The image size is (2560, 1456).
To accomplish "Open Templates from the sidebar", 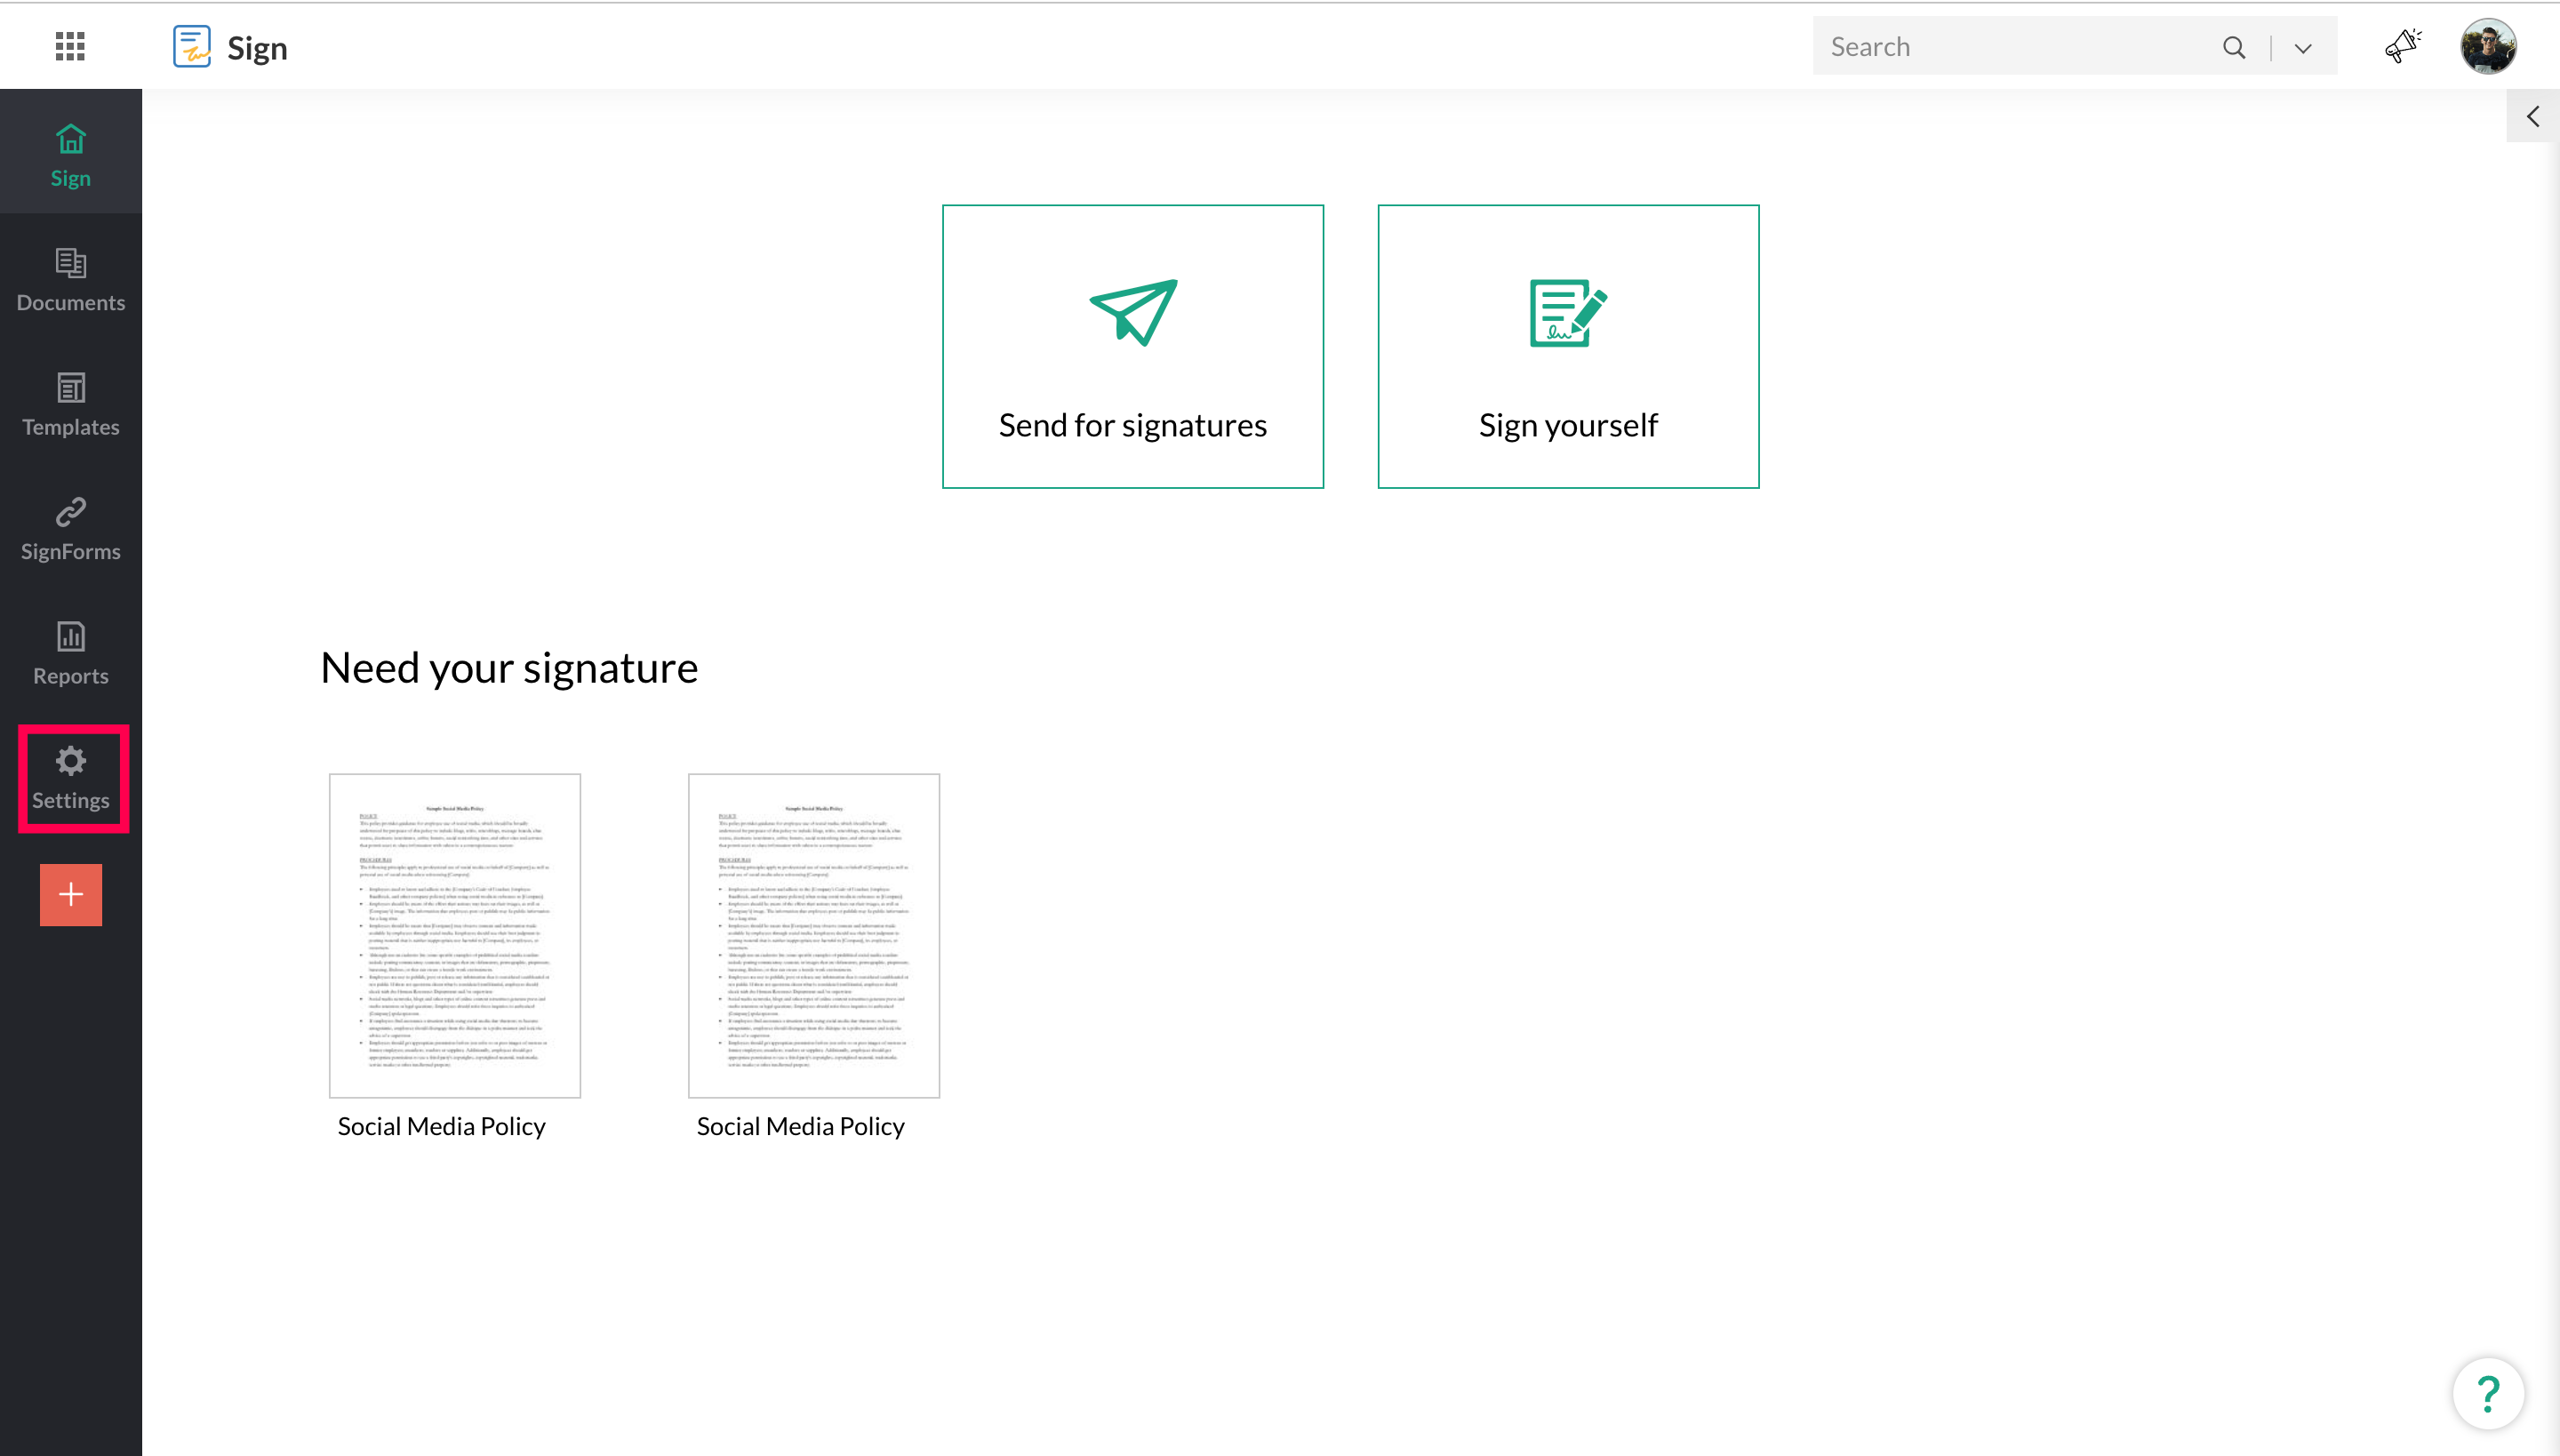I will (x=70, y=404).
